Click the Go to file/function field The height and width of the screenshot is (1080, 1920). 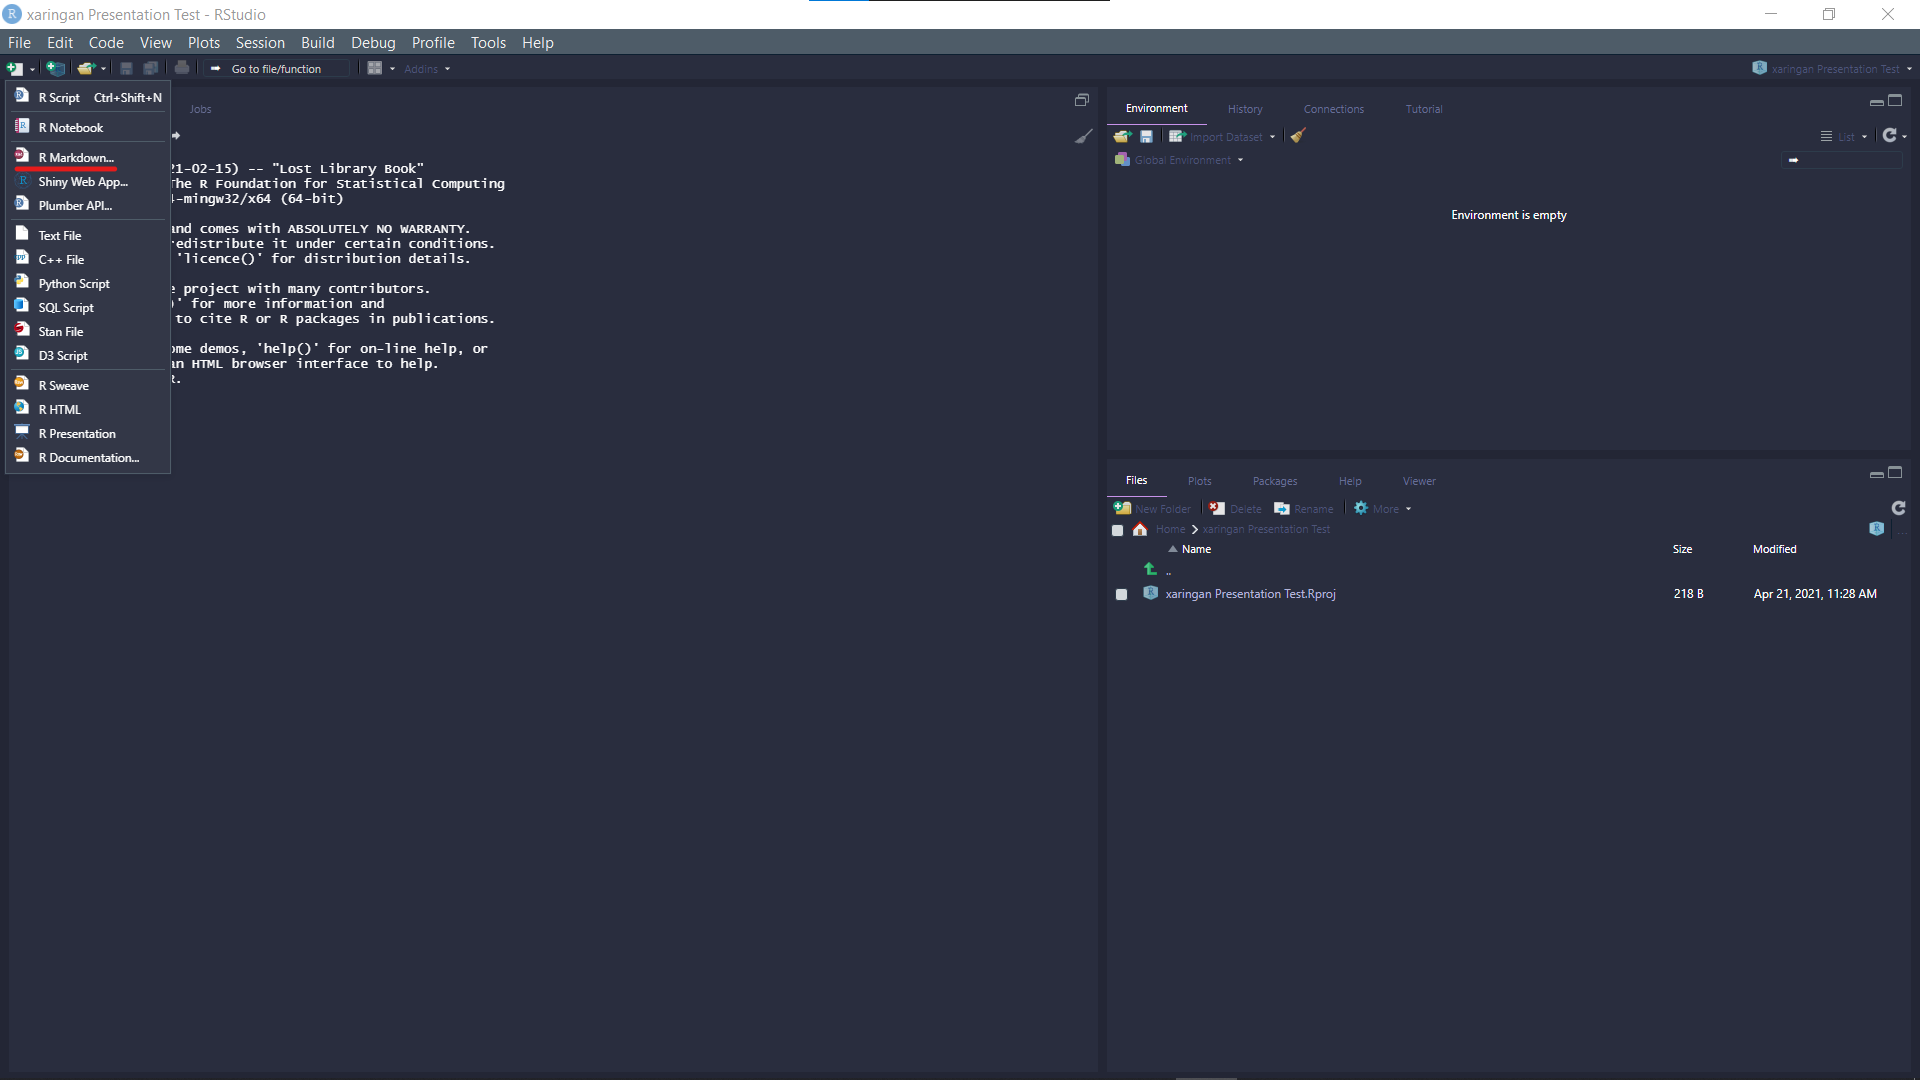pyautogui.click(x=278, y=69)
